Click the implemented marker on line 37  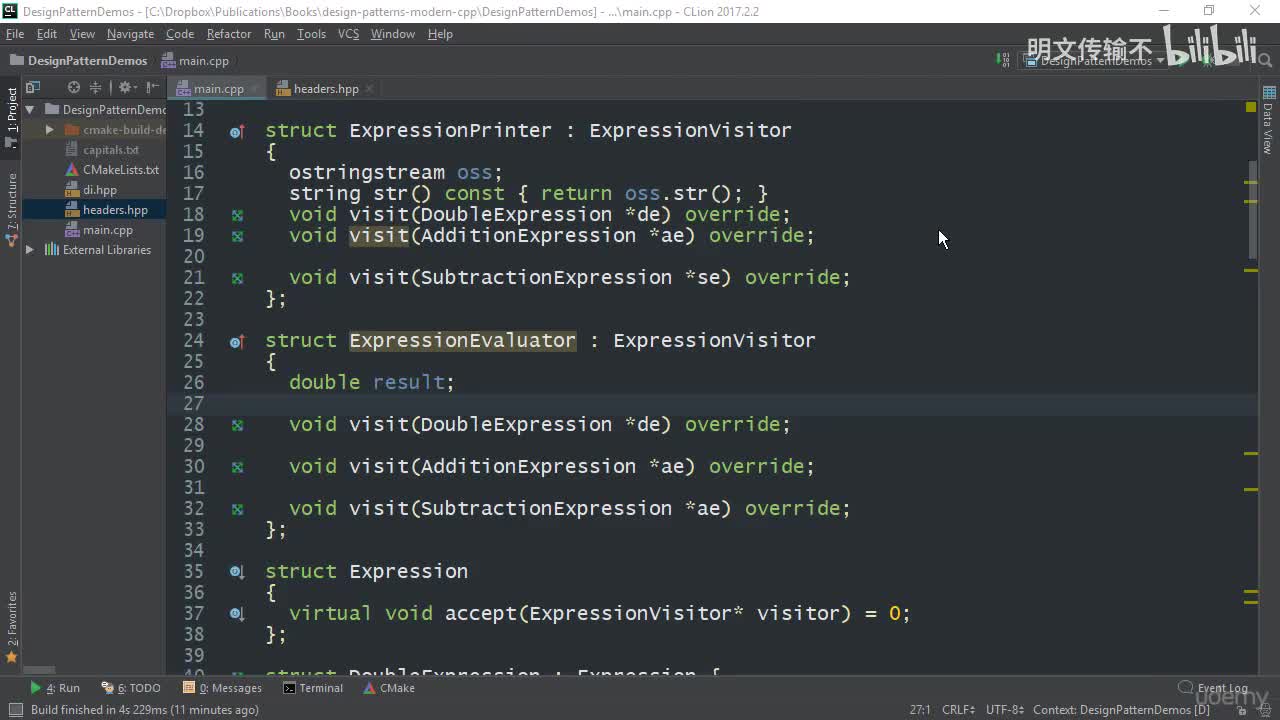pos(237,614)
